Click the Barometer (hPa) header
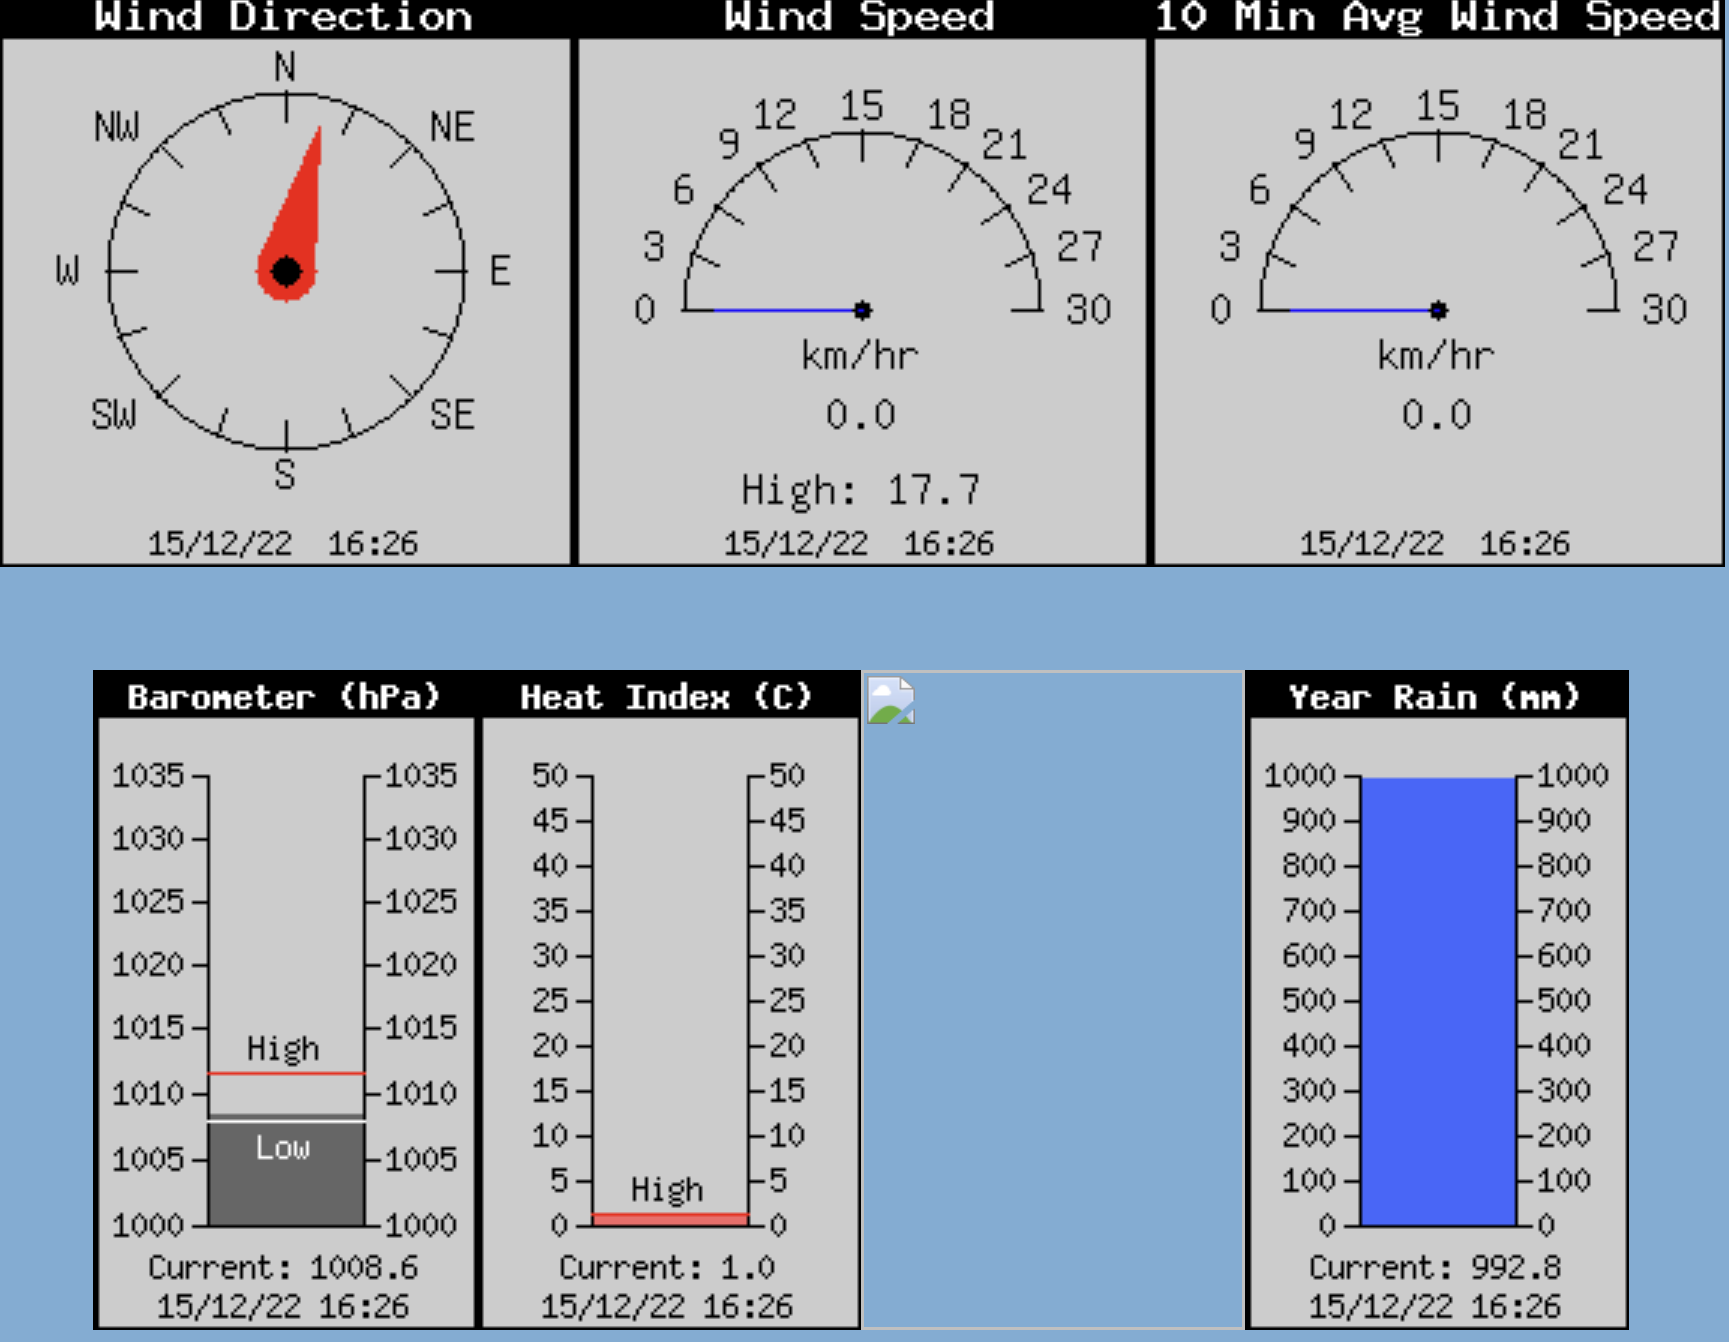The image size is (1729, 1342). tap(284, 696)
